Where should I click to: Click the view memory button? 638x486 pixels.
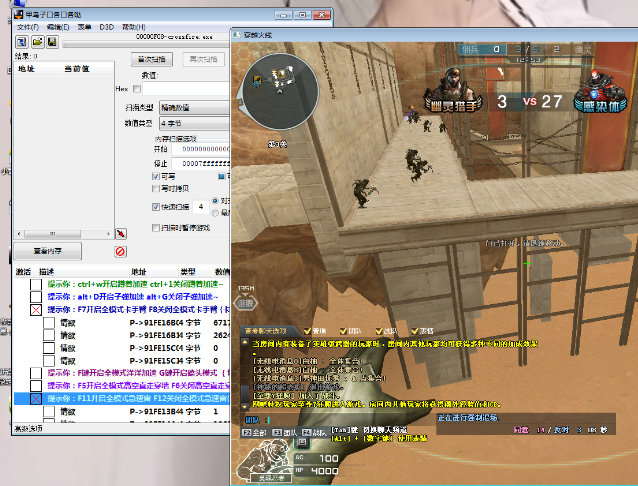[x=48, y=251]
